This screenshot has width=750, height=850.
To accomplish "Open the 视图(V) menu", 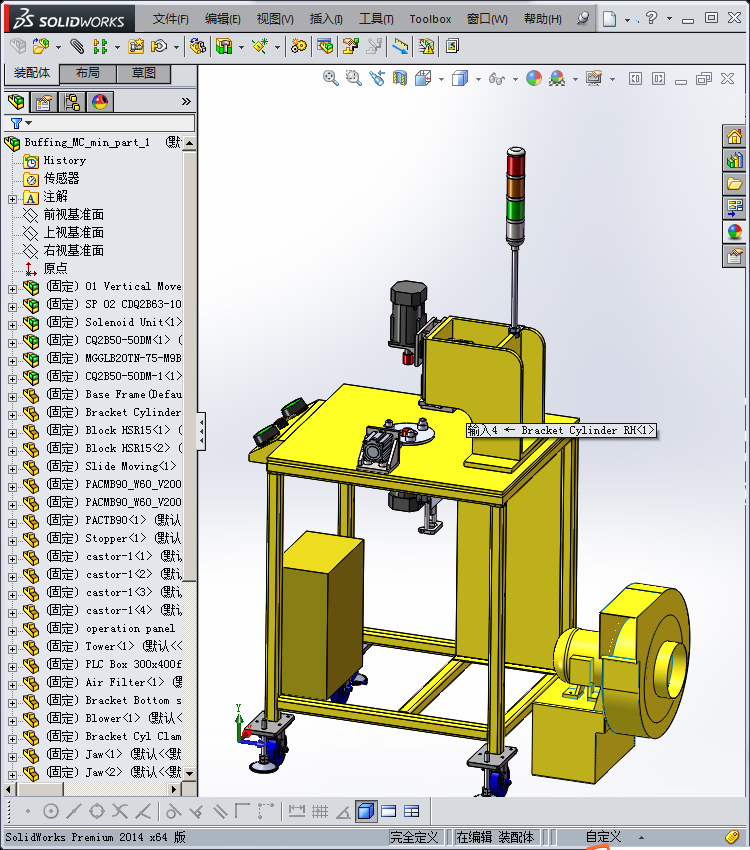I will [x=275, y=19].
